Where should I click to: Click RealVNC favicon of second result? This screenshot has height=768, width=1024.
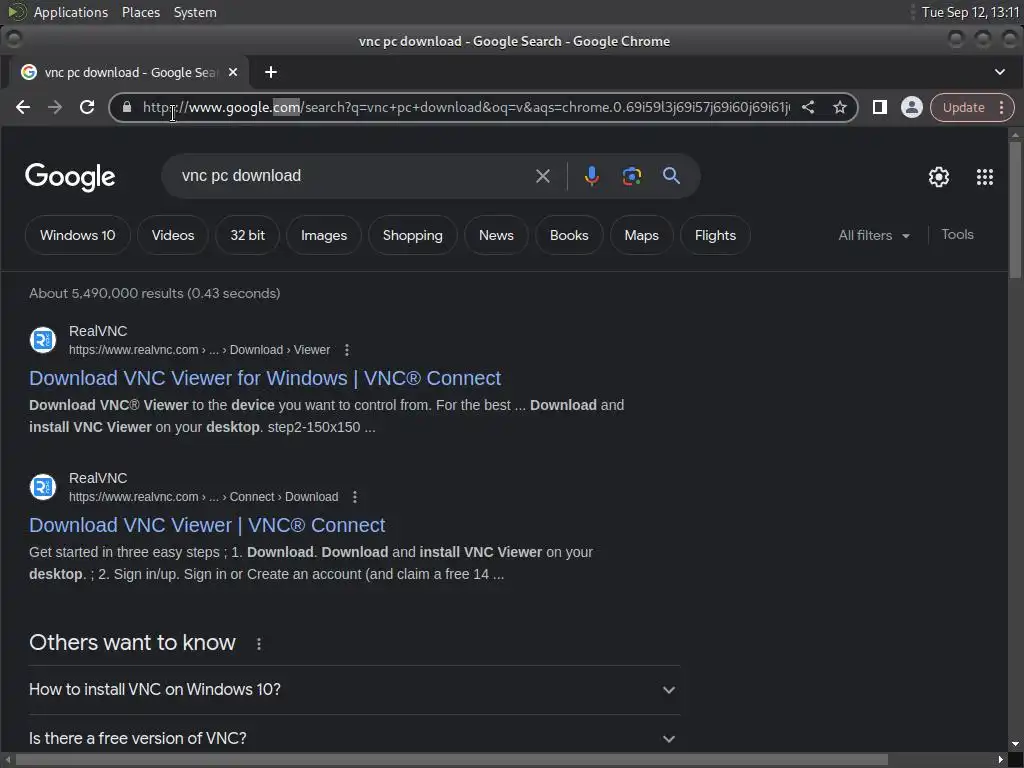pos(43,487)
